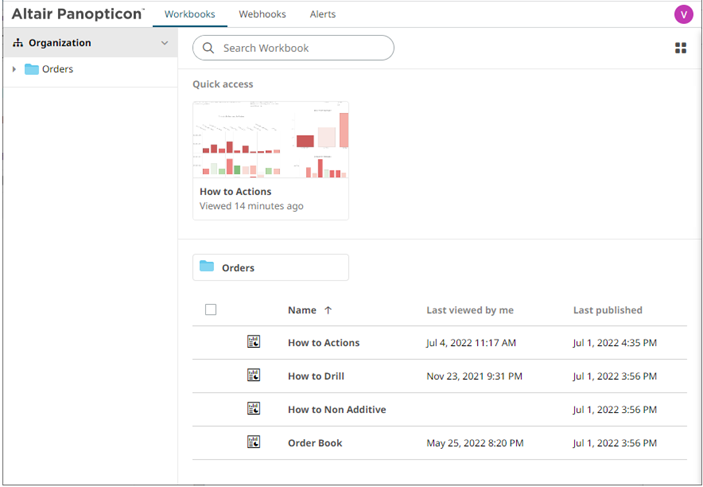The height and width of the screenshot is (487, 703).
Task: Open the Workbooks tab
Action: (x=190, y=14)
